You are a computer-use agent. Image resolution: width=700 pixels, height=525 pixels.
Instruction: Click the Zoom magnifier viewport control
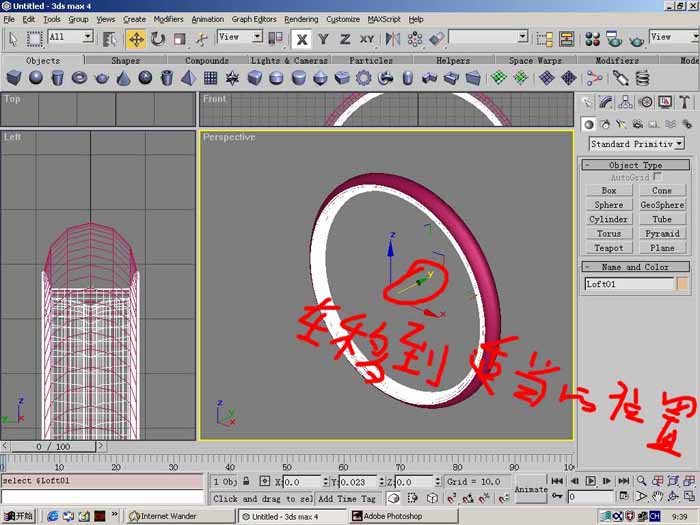[x=642, y=481]
